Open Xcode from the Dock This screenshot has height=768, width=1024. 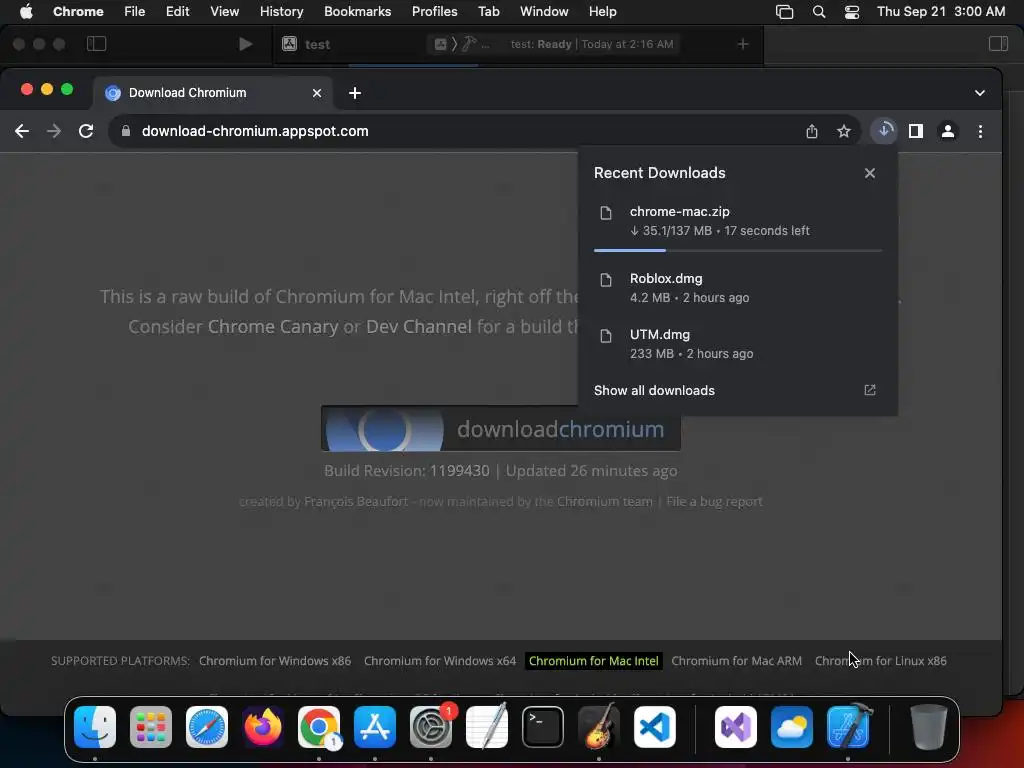click(848, 727)
